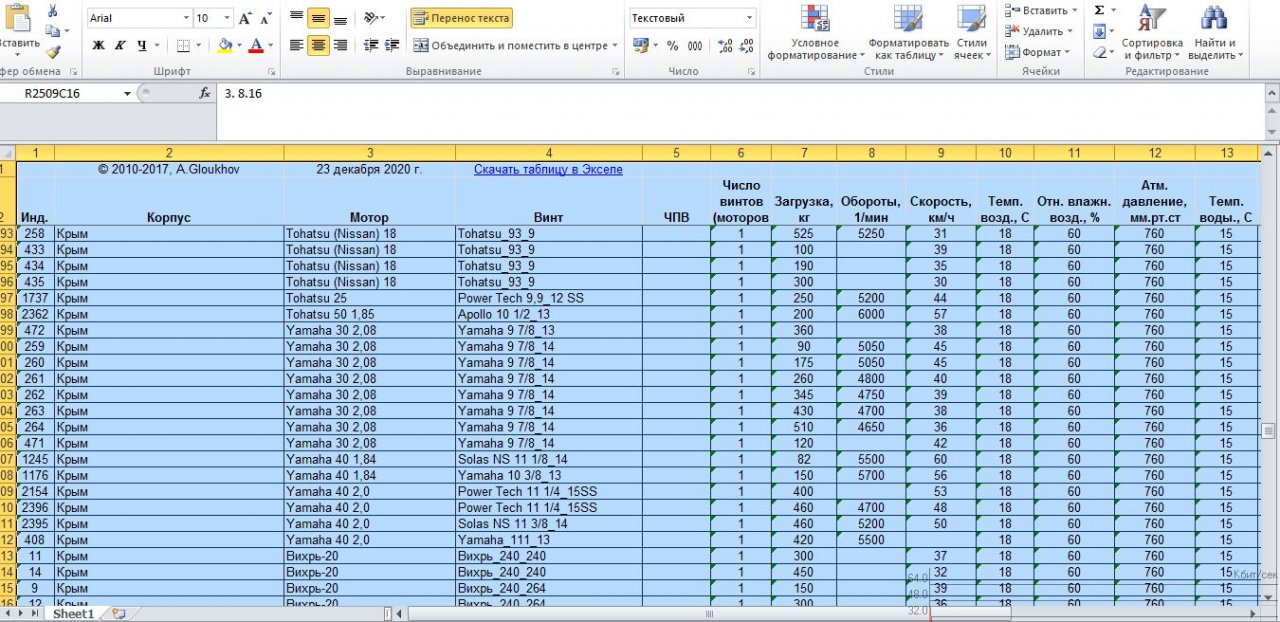Click the AutoSum sigma icon
This screenshot has height=622, width=1280.
click(1099, 10)
